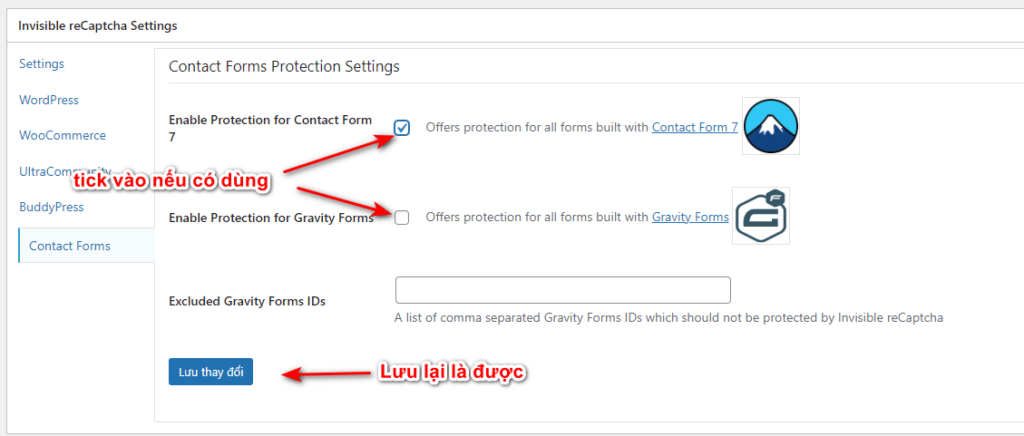
Task: Switch to the WordPress tab
Action: [49, 100]
